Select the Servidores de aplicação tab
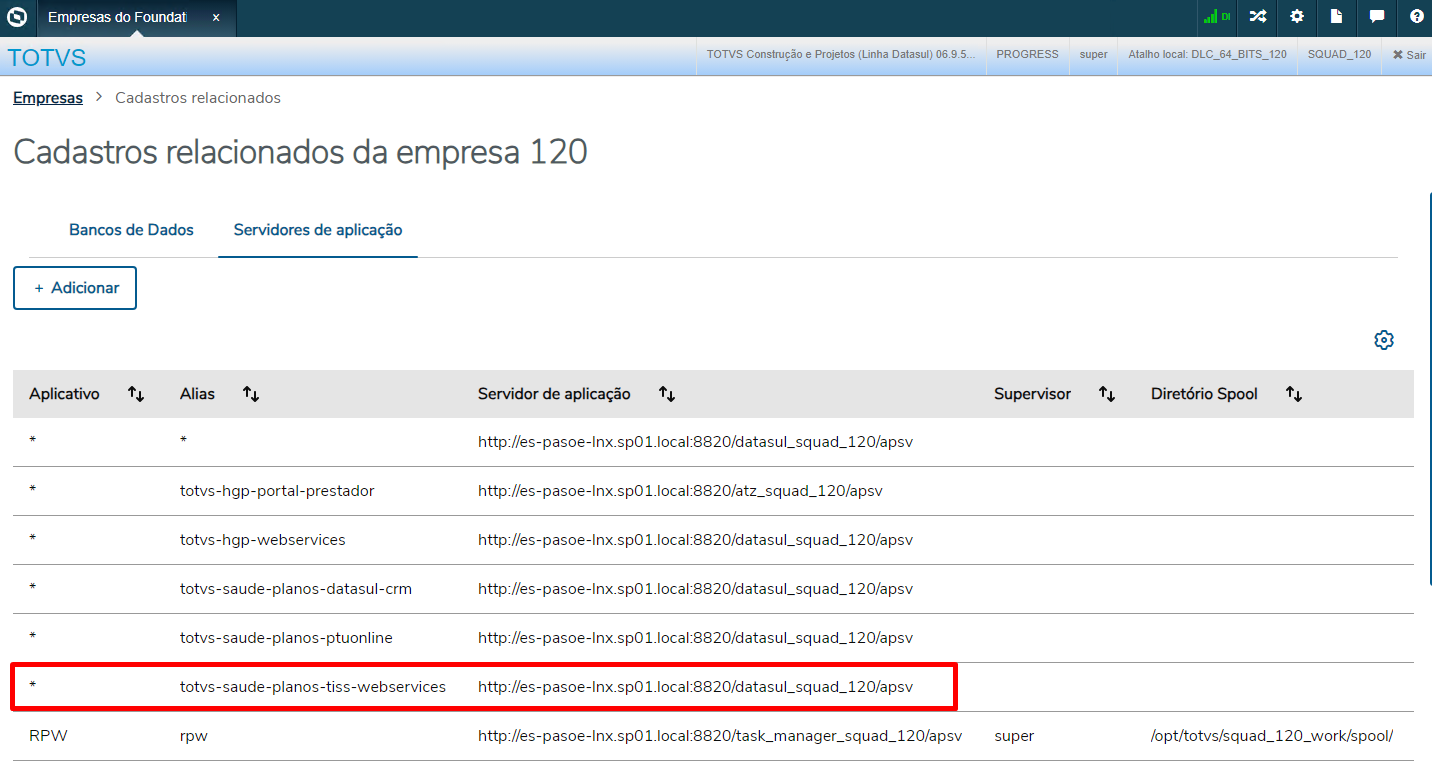 click(x=318, y=230)
